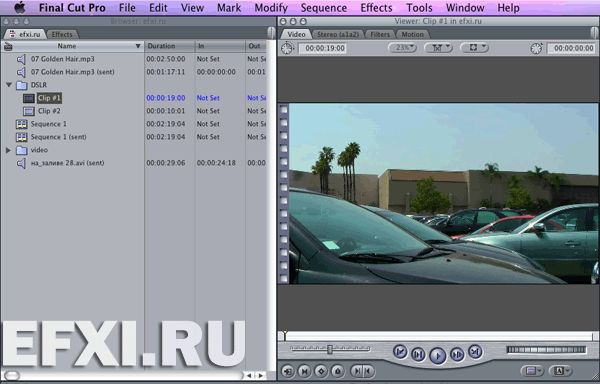
Task: Click the jog wheel control
Action: click(x=546, y=350)
